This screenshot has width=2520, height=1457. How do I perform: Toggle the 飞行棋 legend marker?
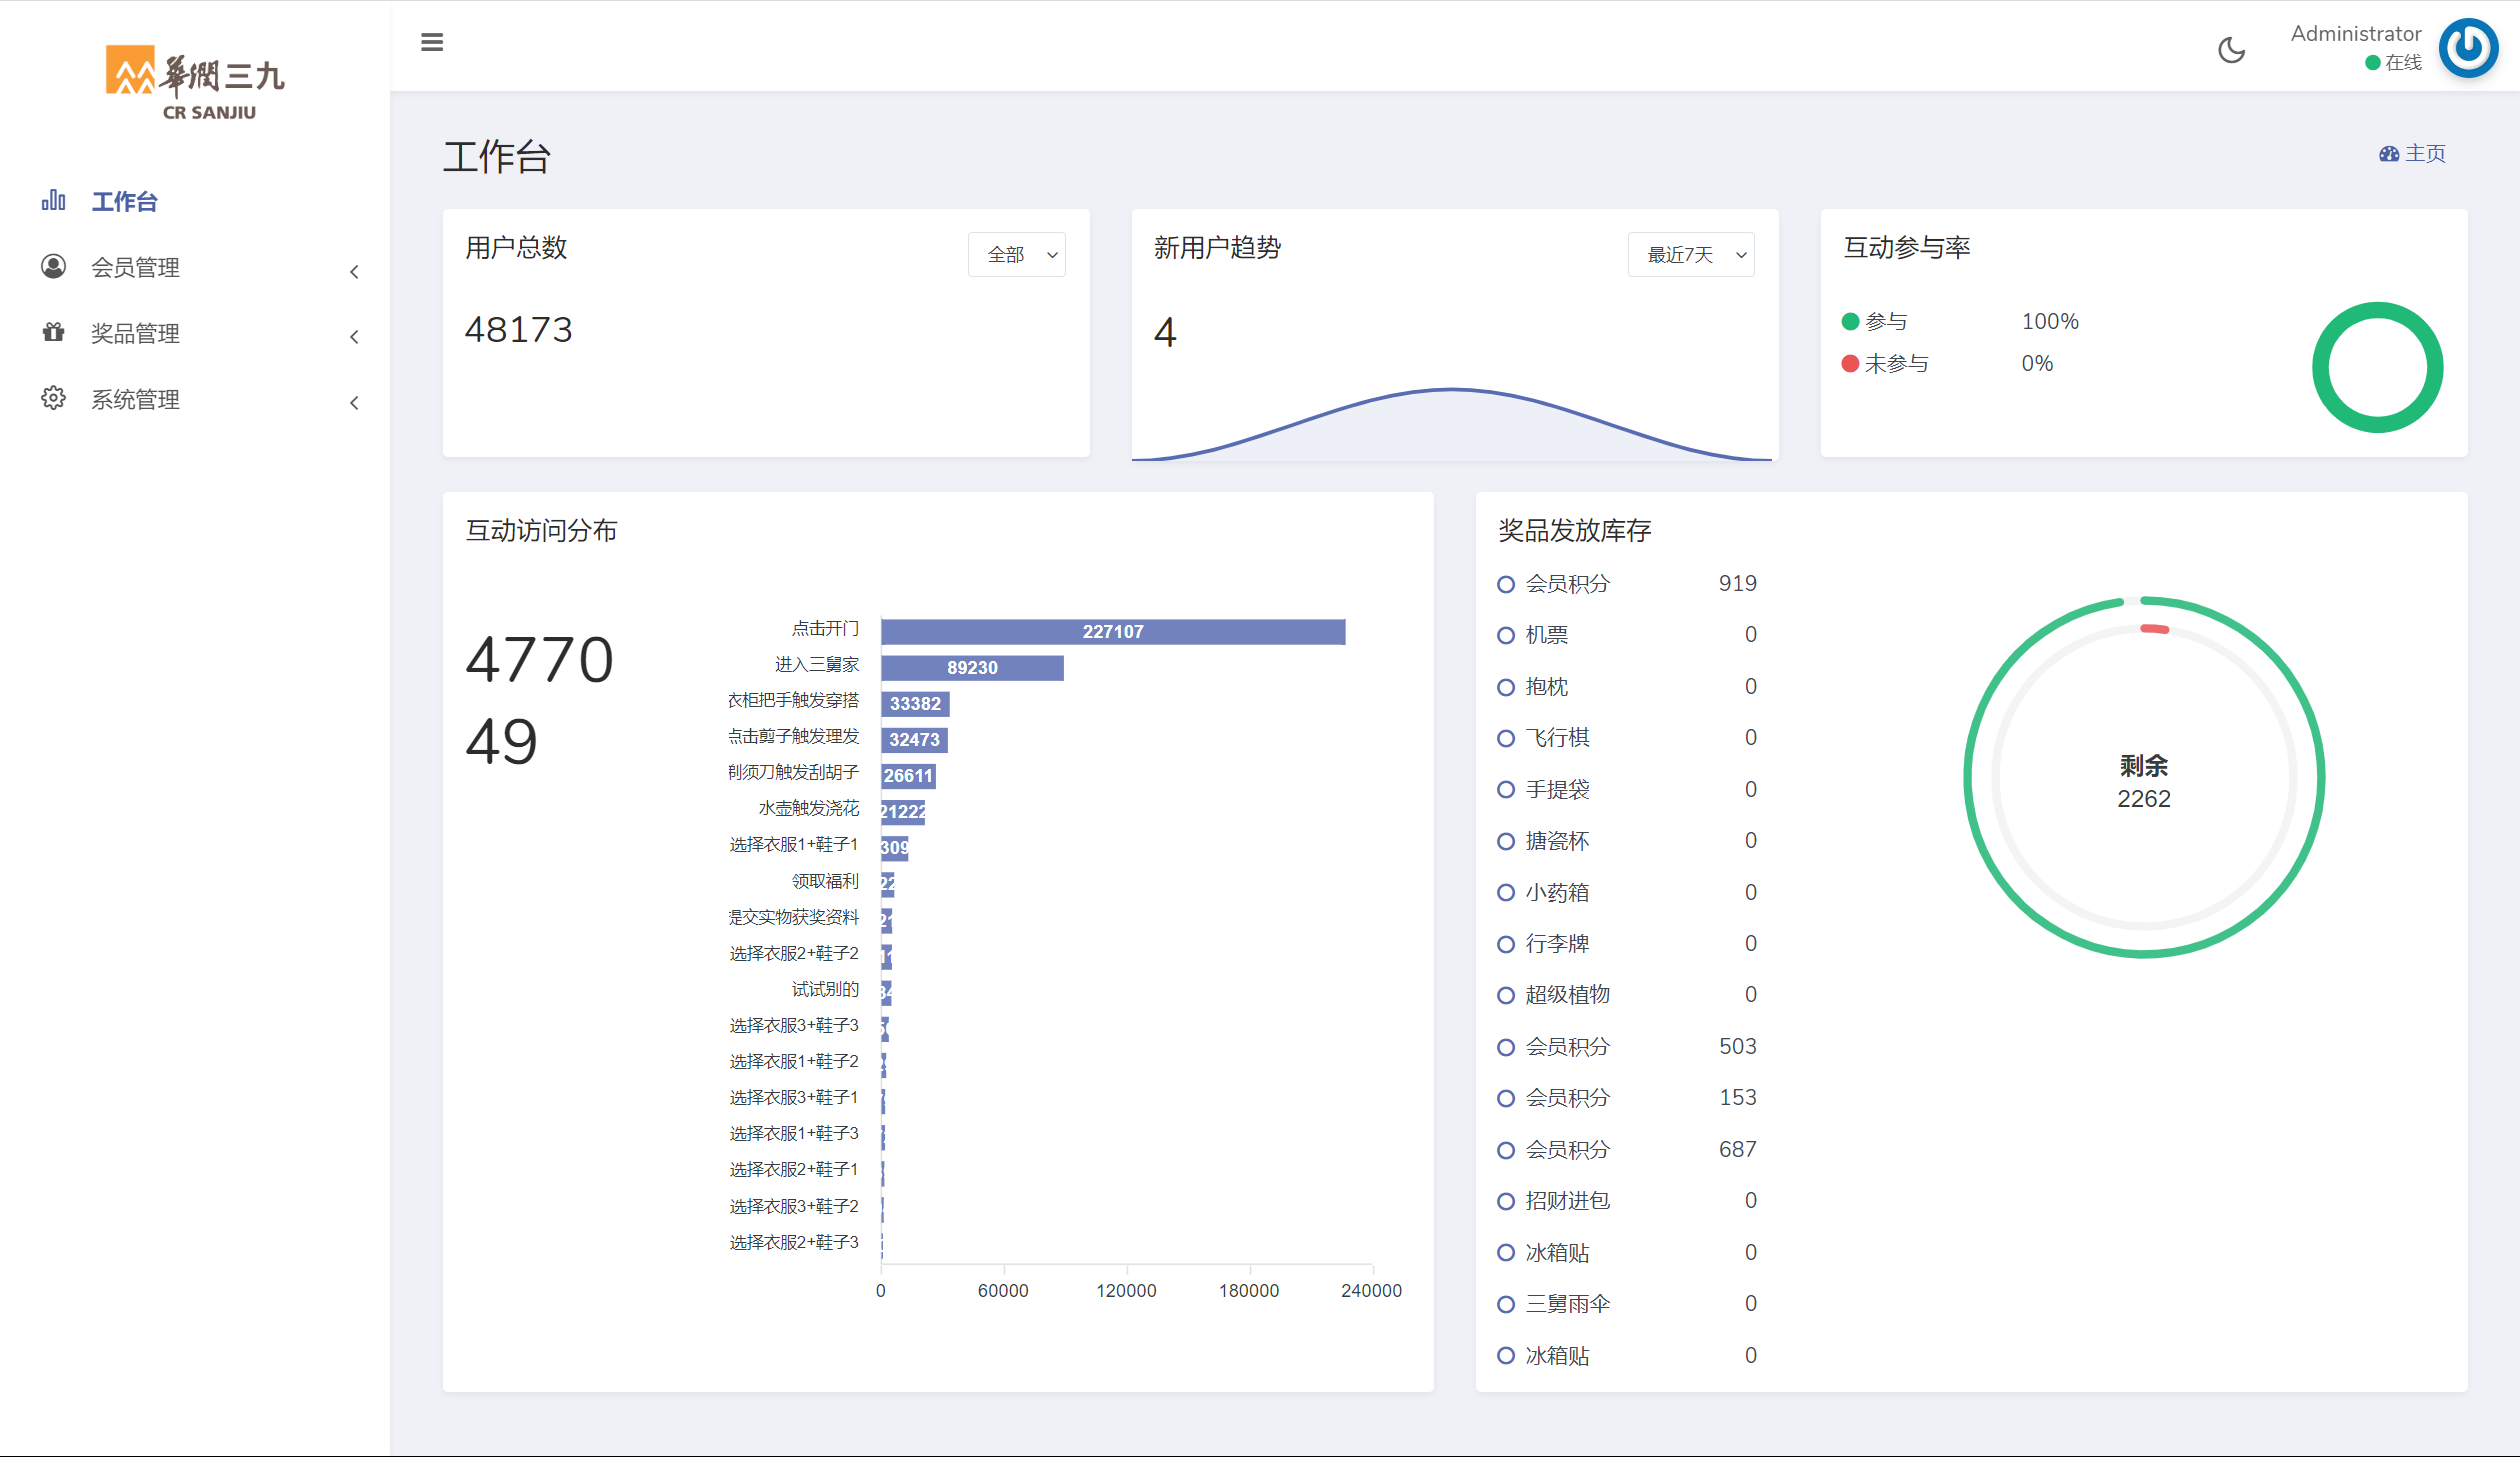[1505, 738]
